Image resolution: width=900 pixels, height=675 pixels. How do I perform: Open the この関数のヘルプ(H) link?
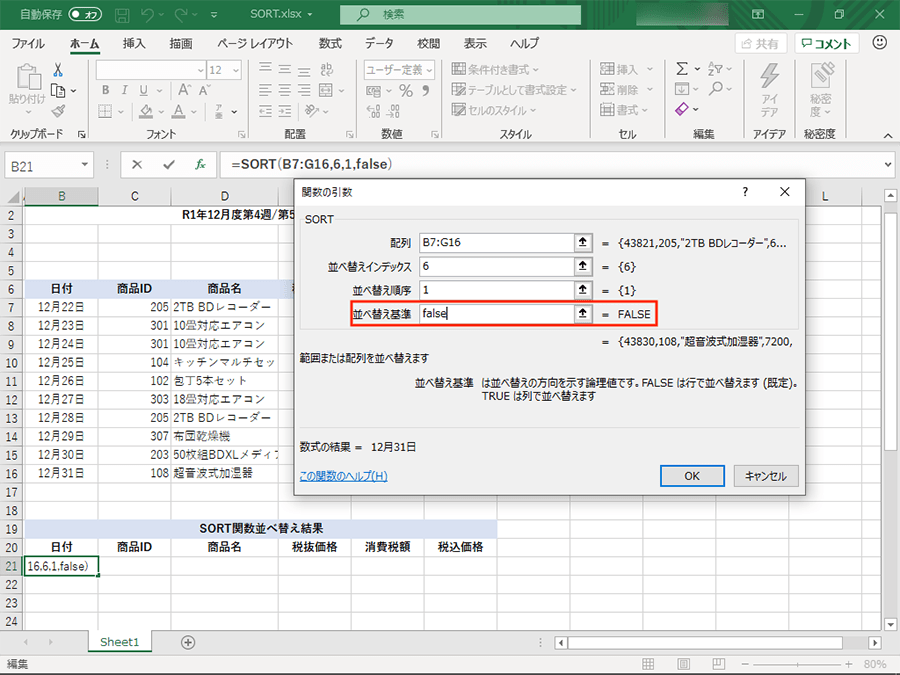point(343,476)
